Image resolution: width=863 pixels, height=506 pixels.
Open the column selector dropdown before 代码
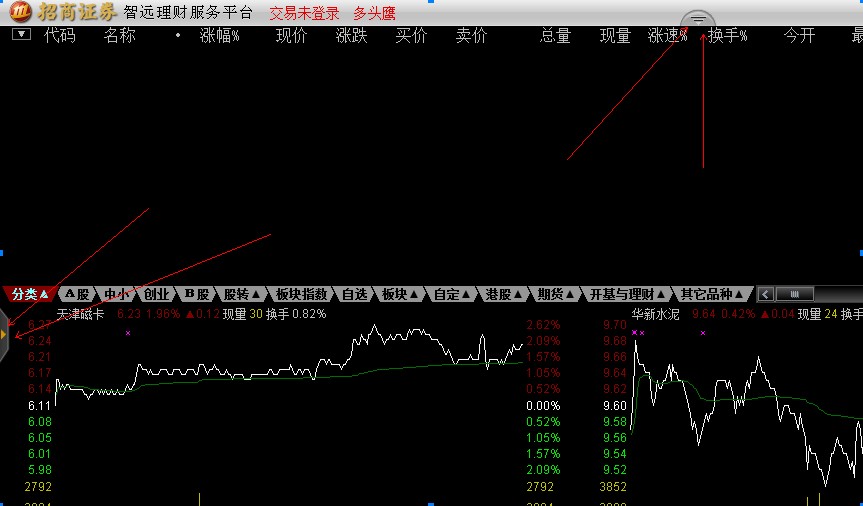tap(20, 35)
